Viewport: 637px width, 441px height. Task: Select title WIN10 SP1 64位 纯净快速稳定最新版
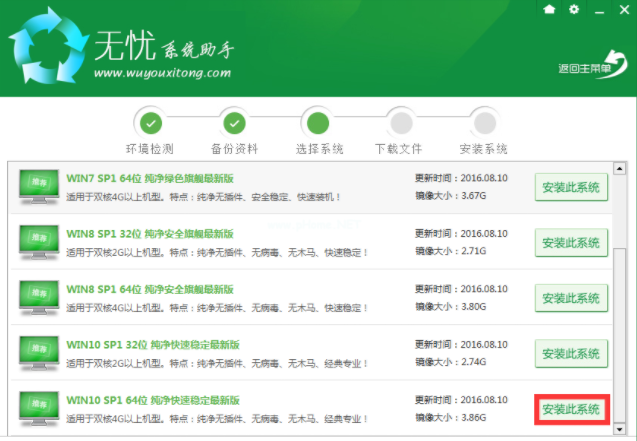coord(153,400)
